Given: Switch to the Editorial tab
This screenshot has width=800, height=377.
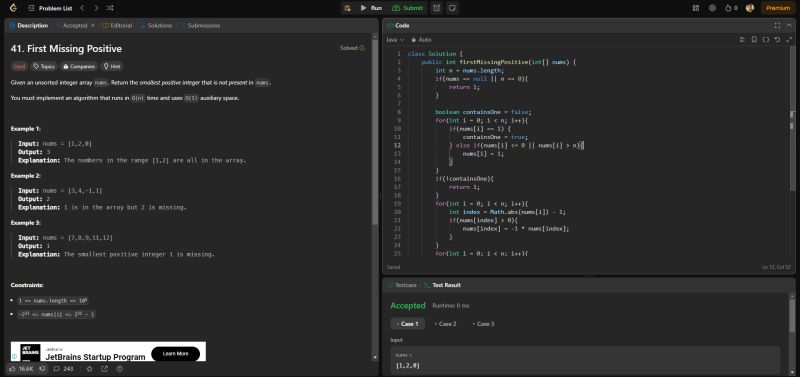Looking at the screenshot, I should 117,26.
